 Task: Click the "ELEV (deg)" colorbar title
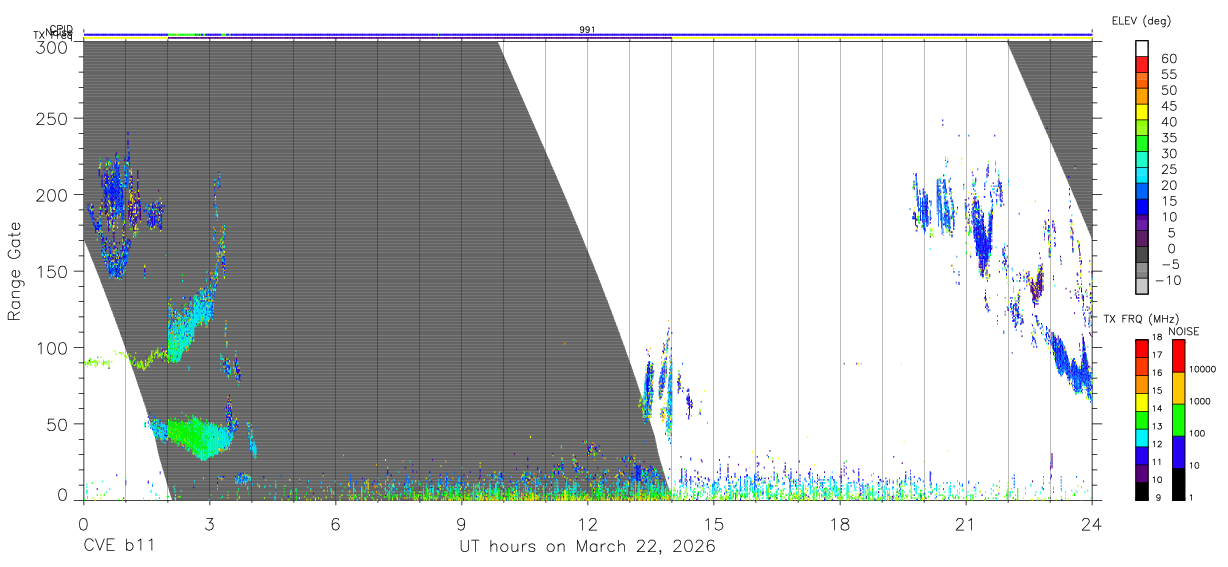pyautogui.click(x=1141, y=20)
